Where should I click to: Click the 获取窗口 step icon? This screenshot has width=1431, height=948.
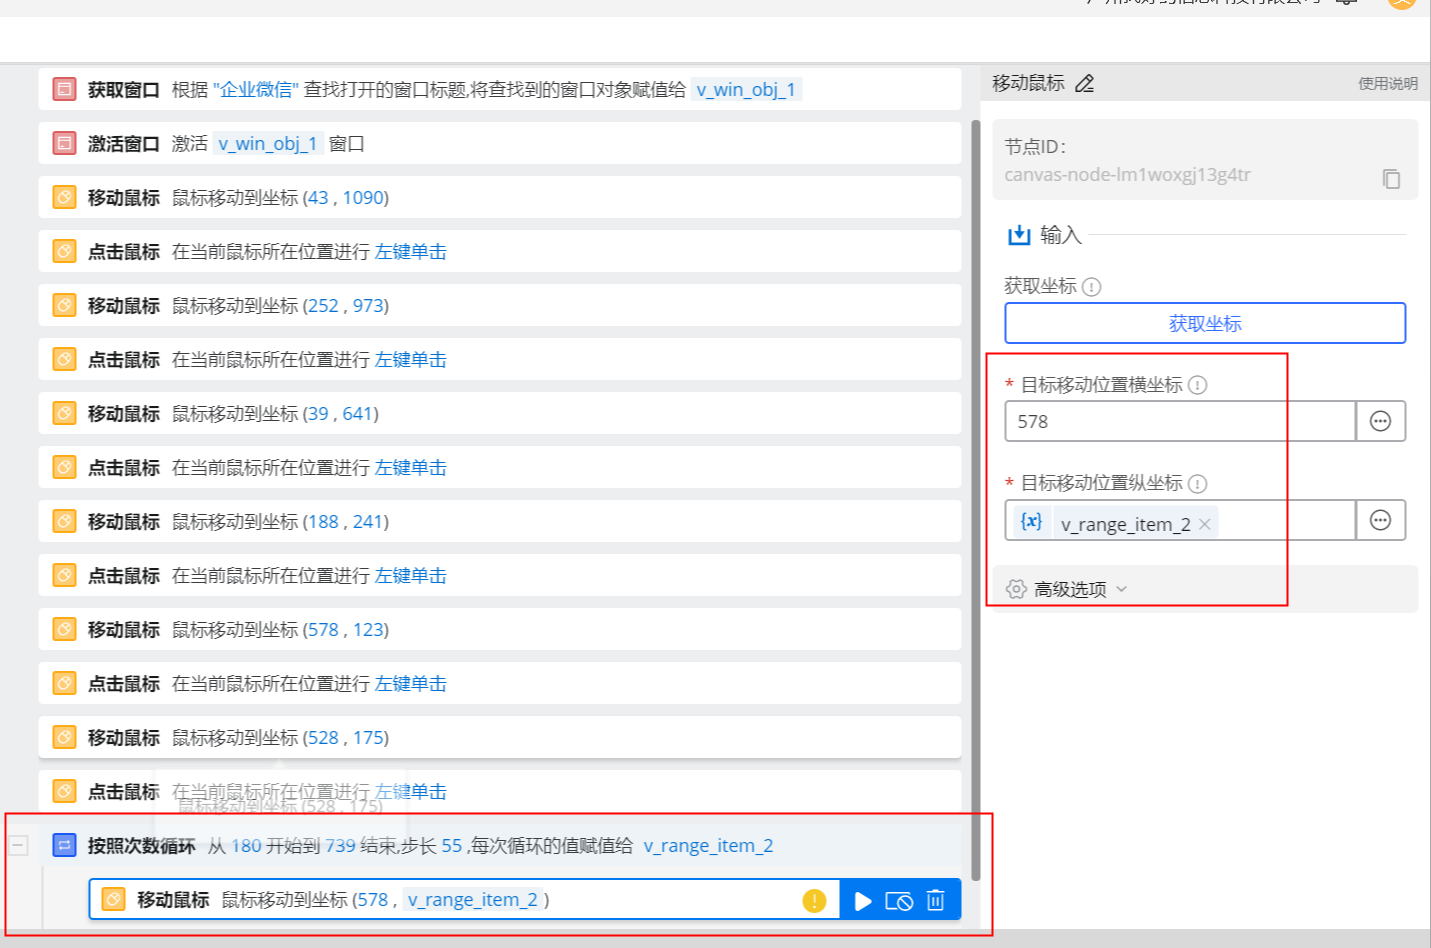(64, 89)
